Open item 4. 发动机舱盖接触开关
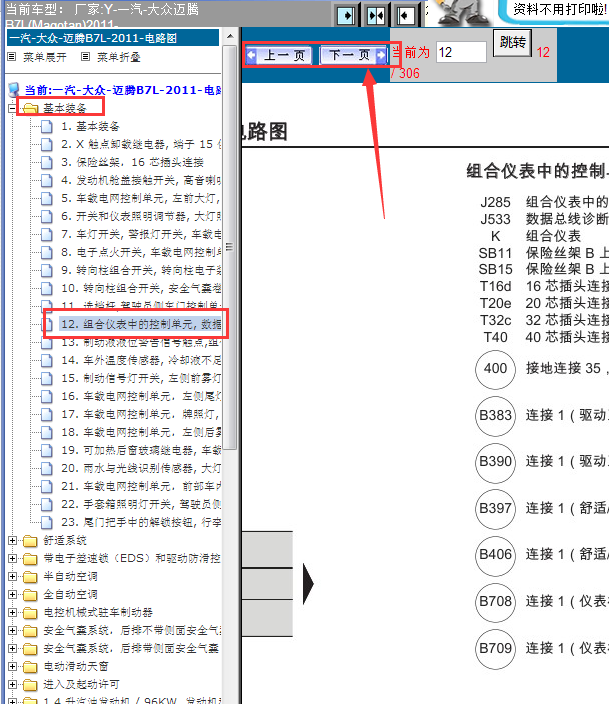609x704 pixels. [141, 180]
